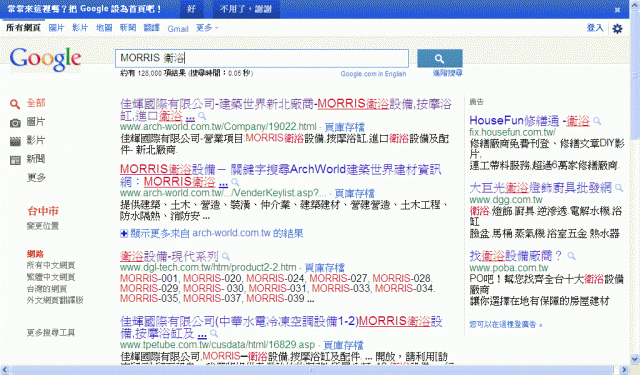This screenshot has width=640, height=375.
Task: Click preview magnifier after 衛浴設備-現代系列 title
Action: (226, 257)
